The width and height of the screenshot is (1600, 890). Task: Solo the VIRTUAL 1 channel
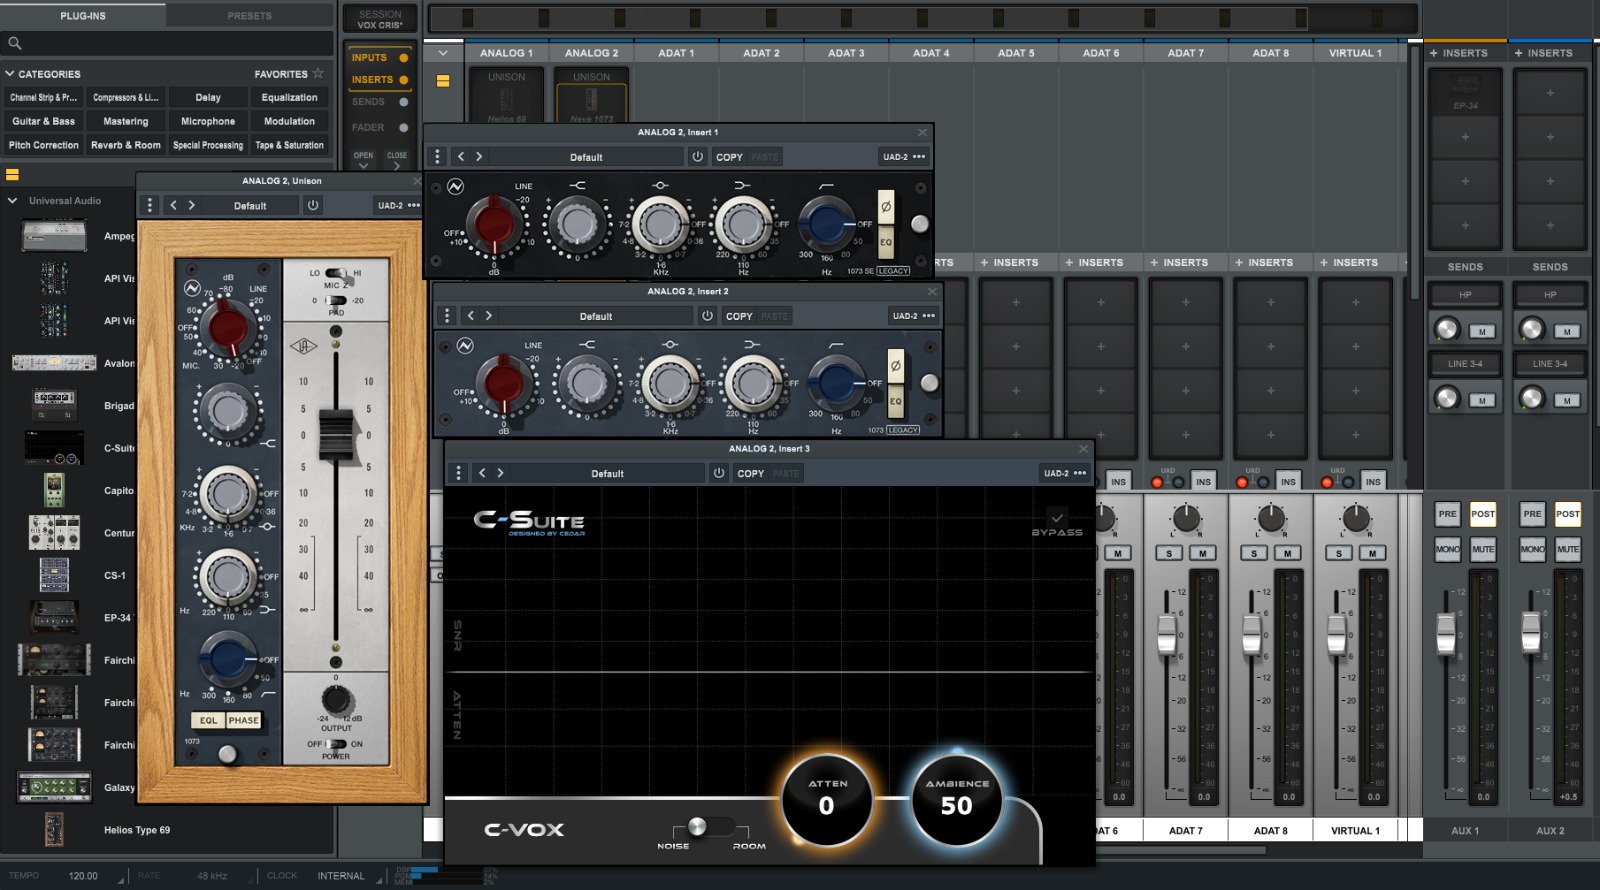1339,553
